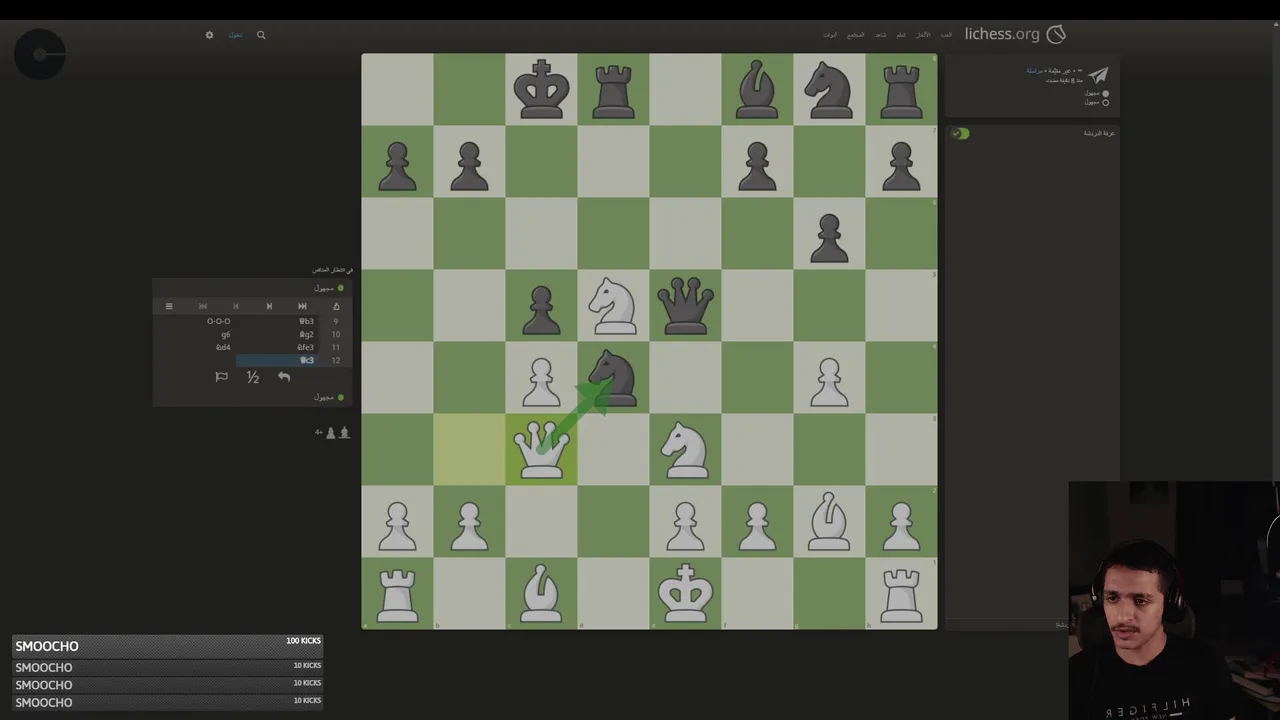This screenshot has height=720, width=1280.
Task: Open the settings gear icon
Action: click(x=209, y=35)
